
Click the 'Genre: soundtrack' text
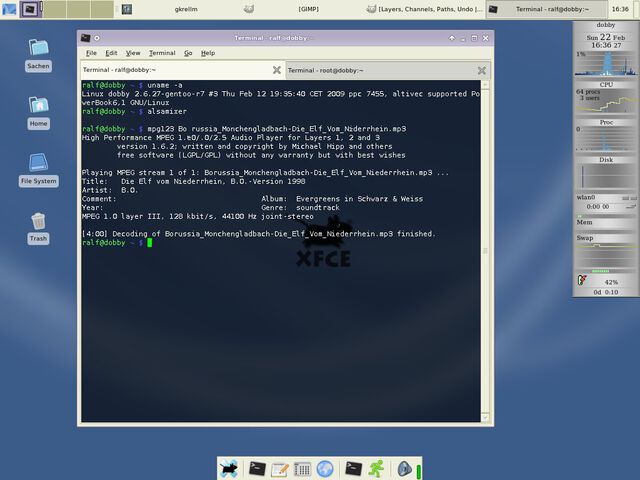[x=300, y=208]
